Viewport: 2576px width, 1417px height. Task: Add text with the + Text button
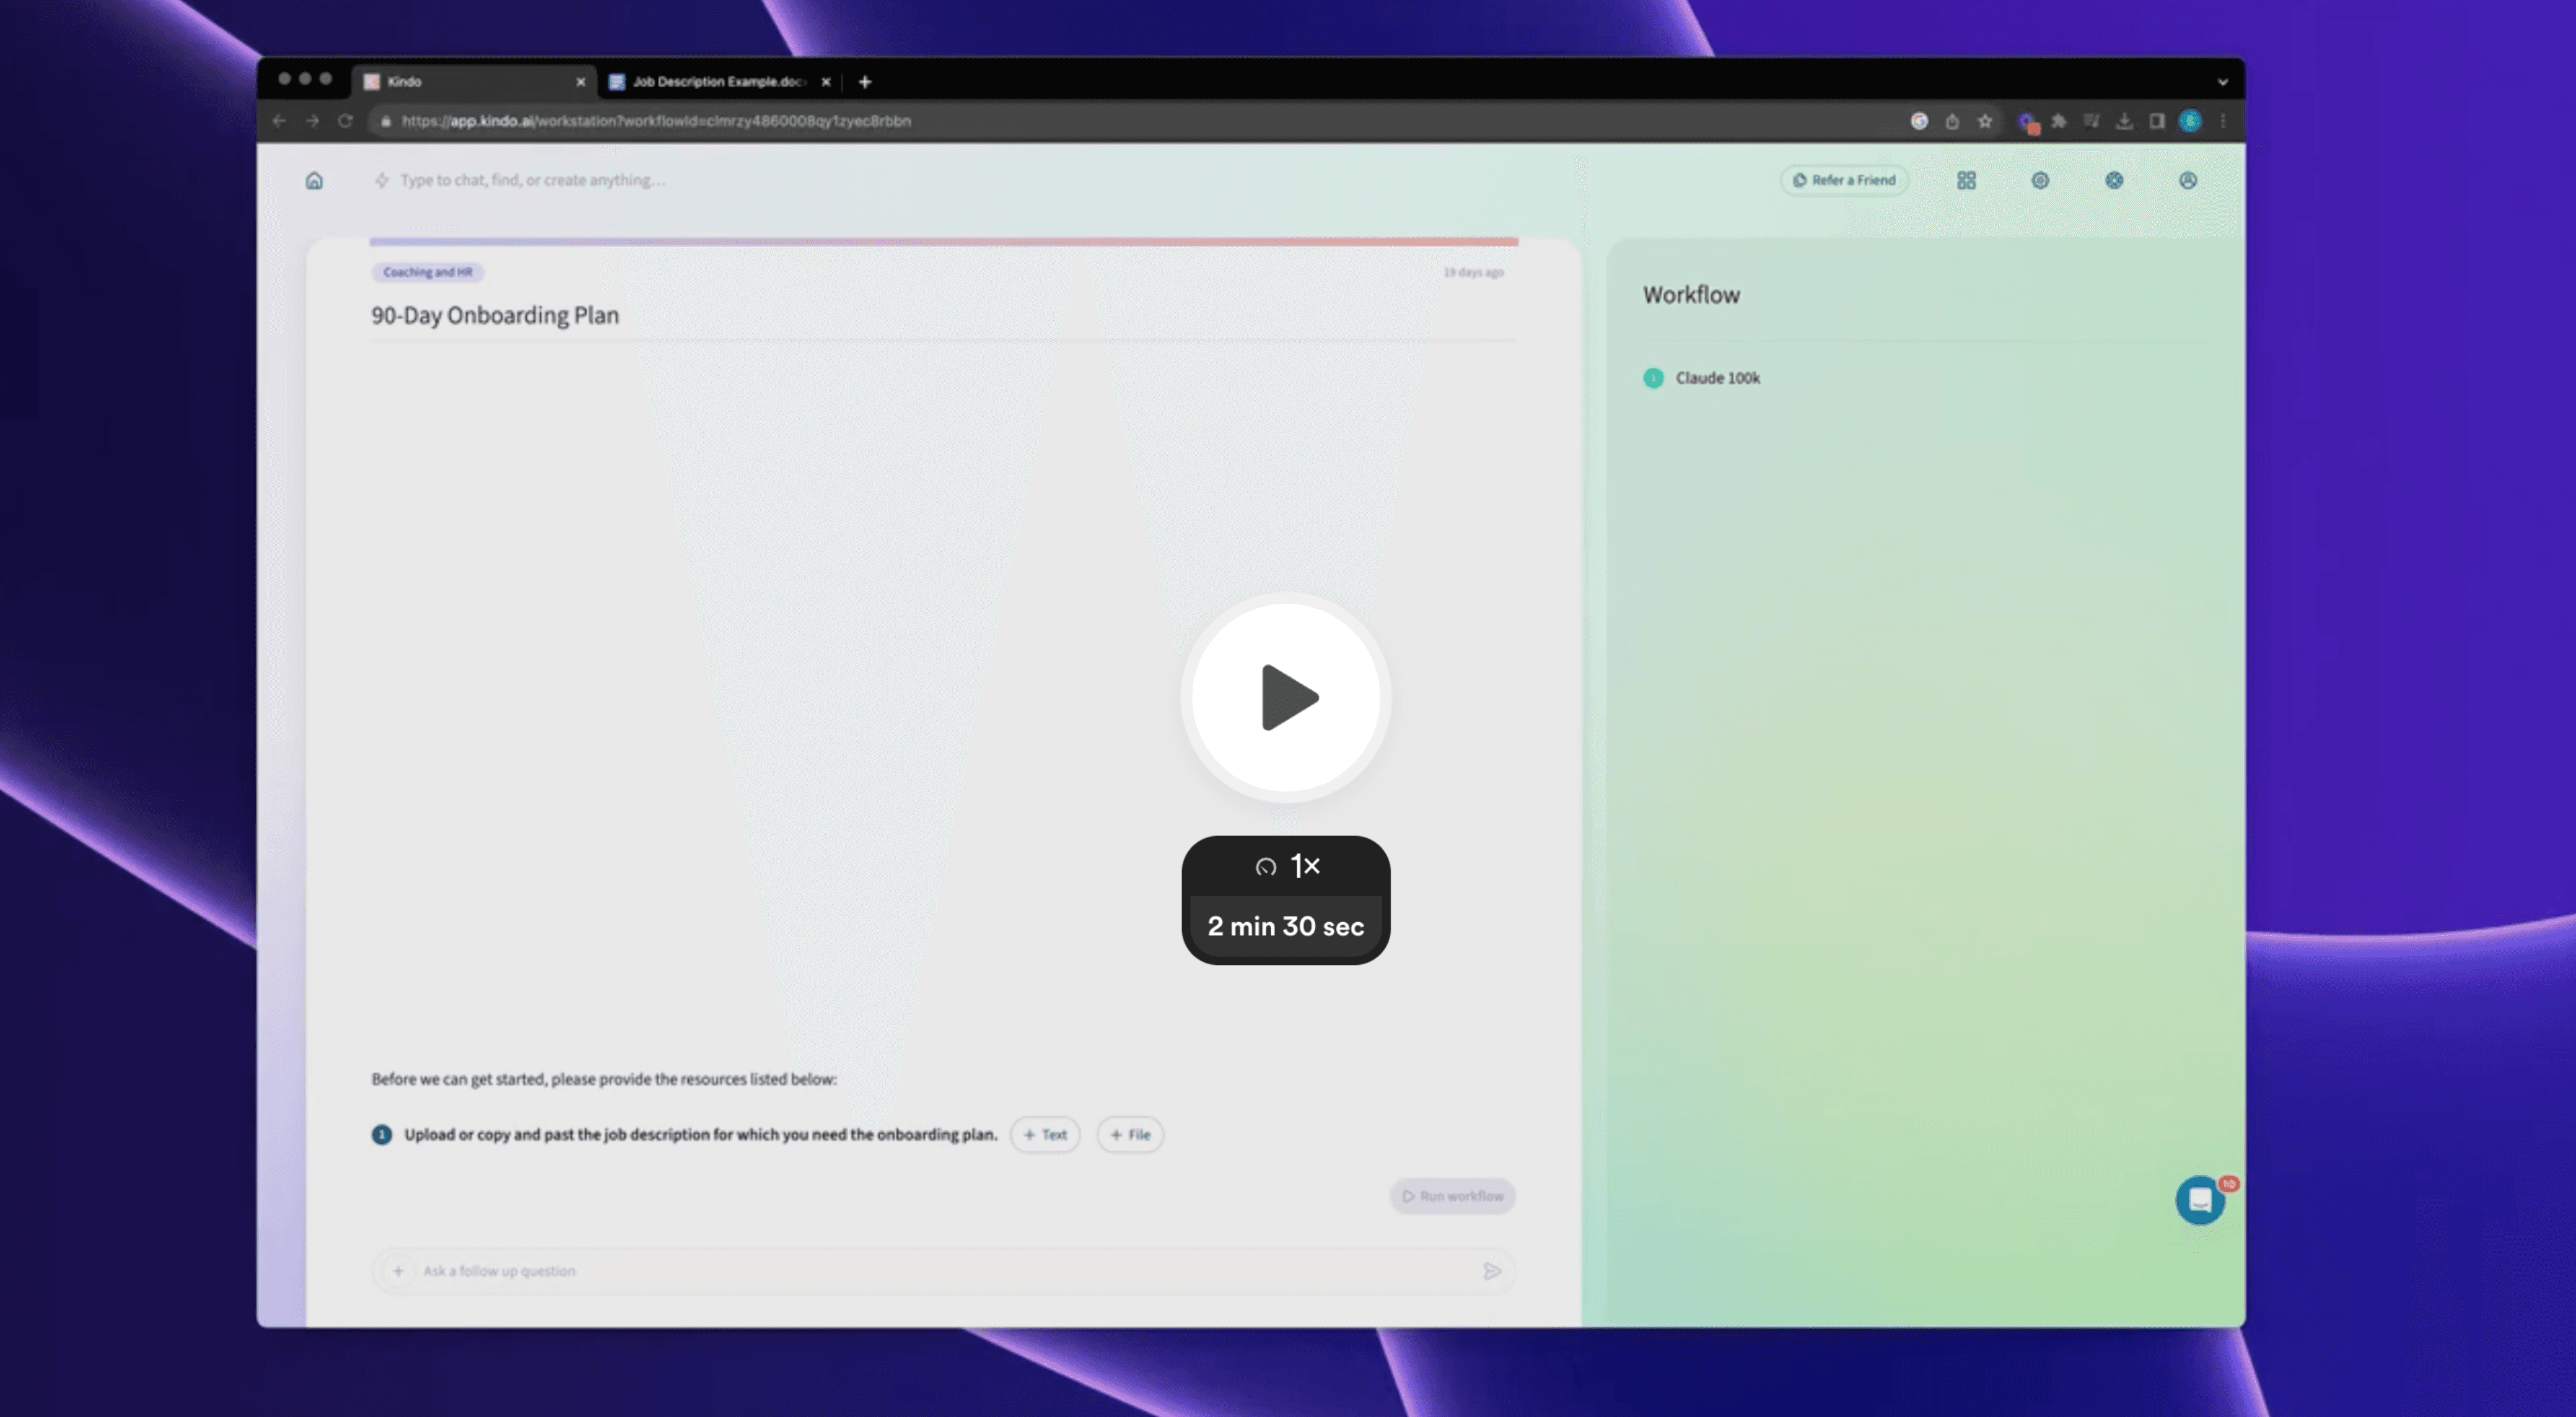click(1045, 1134)
